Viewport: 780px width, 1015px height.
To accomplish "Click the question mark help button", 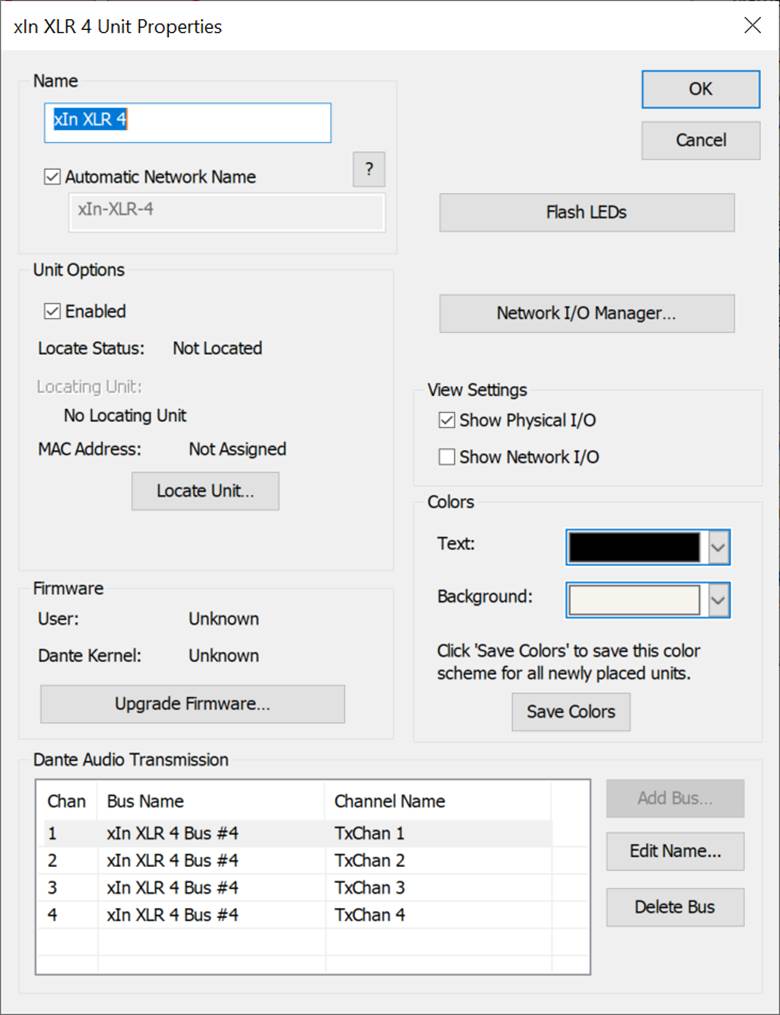I will [x=369, y=170].
